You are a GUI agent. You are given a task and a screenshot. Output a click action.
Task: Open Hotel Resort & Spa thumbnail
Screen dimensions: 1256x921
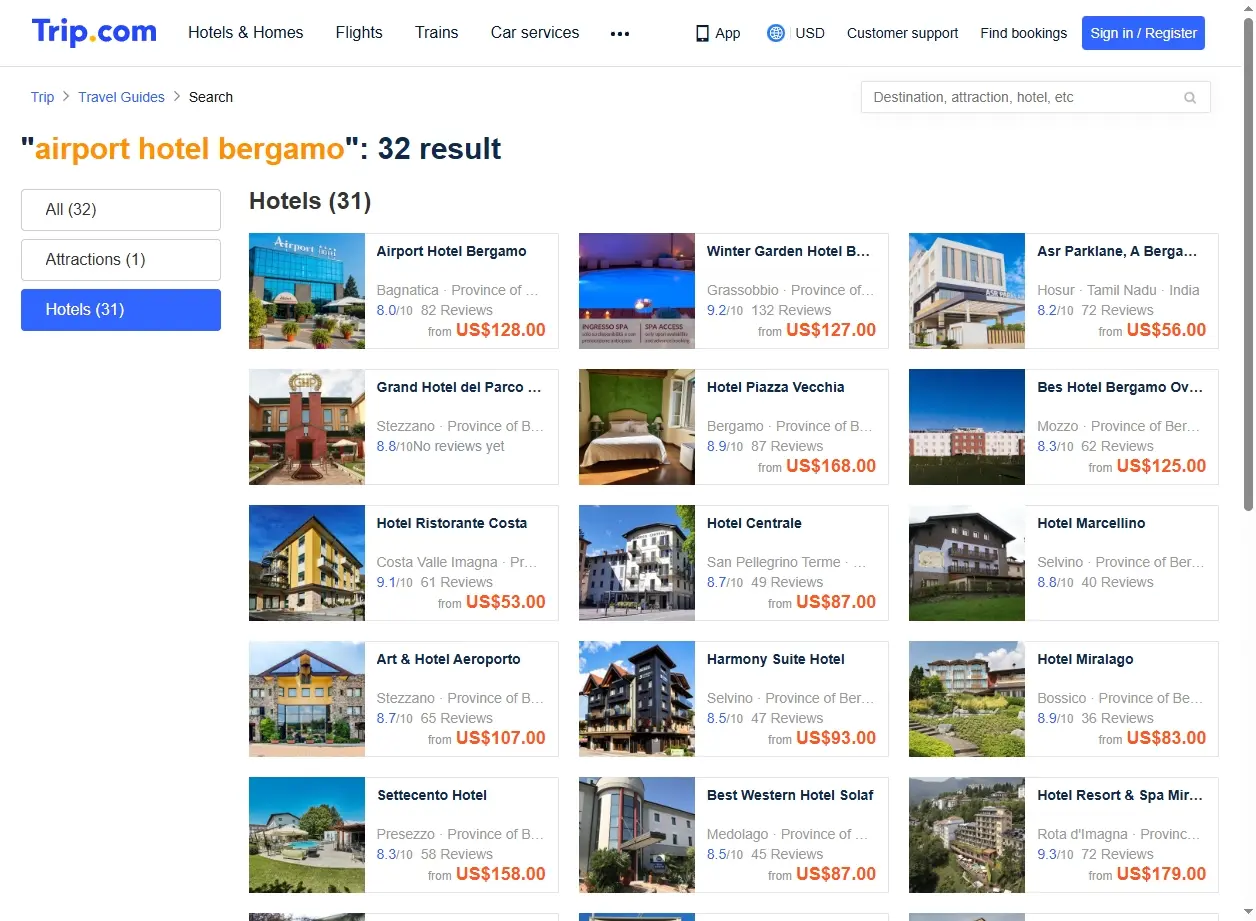967,835
